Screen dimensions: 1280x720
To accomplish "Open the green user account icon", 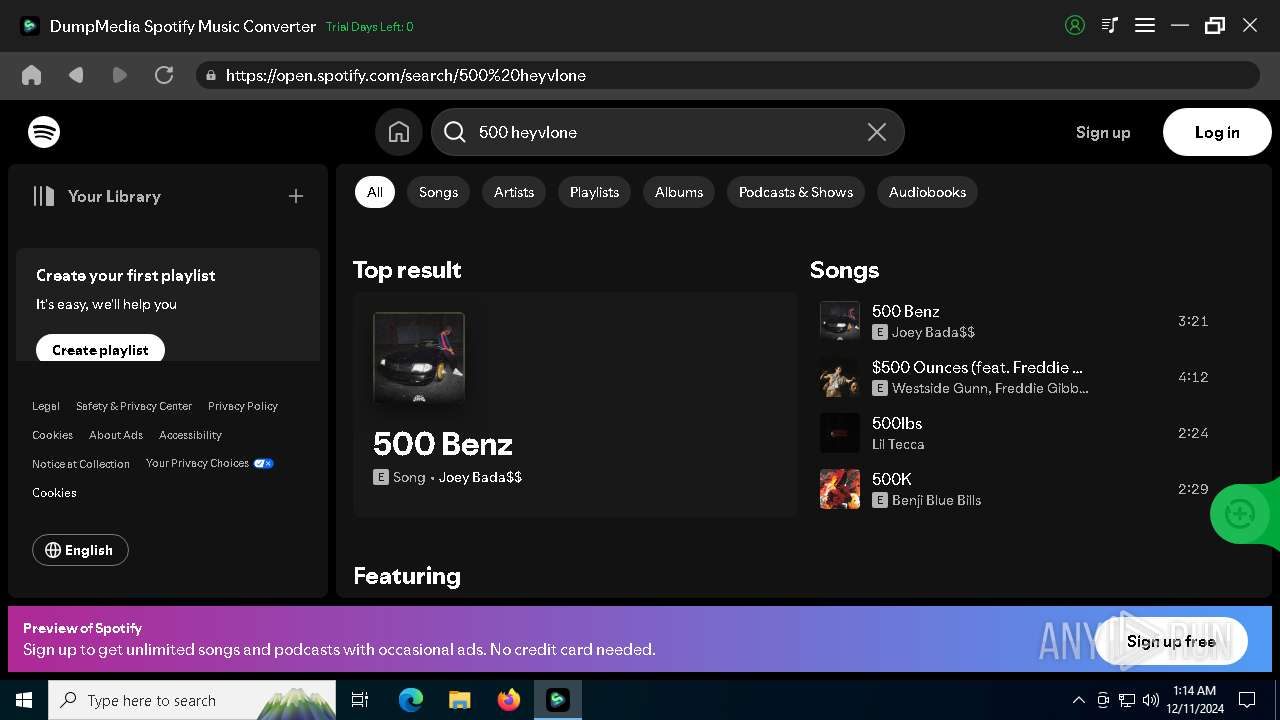I will coord(1075,26).
